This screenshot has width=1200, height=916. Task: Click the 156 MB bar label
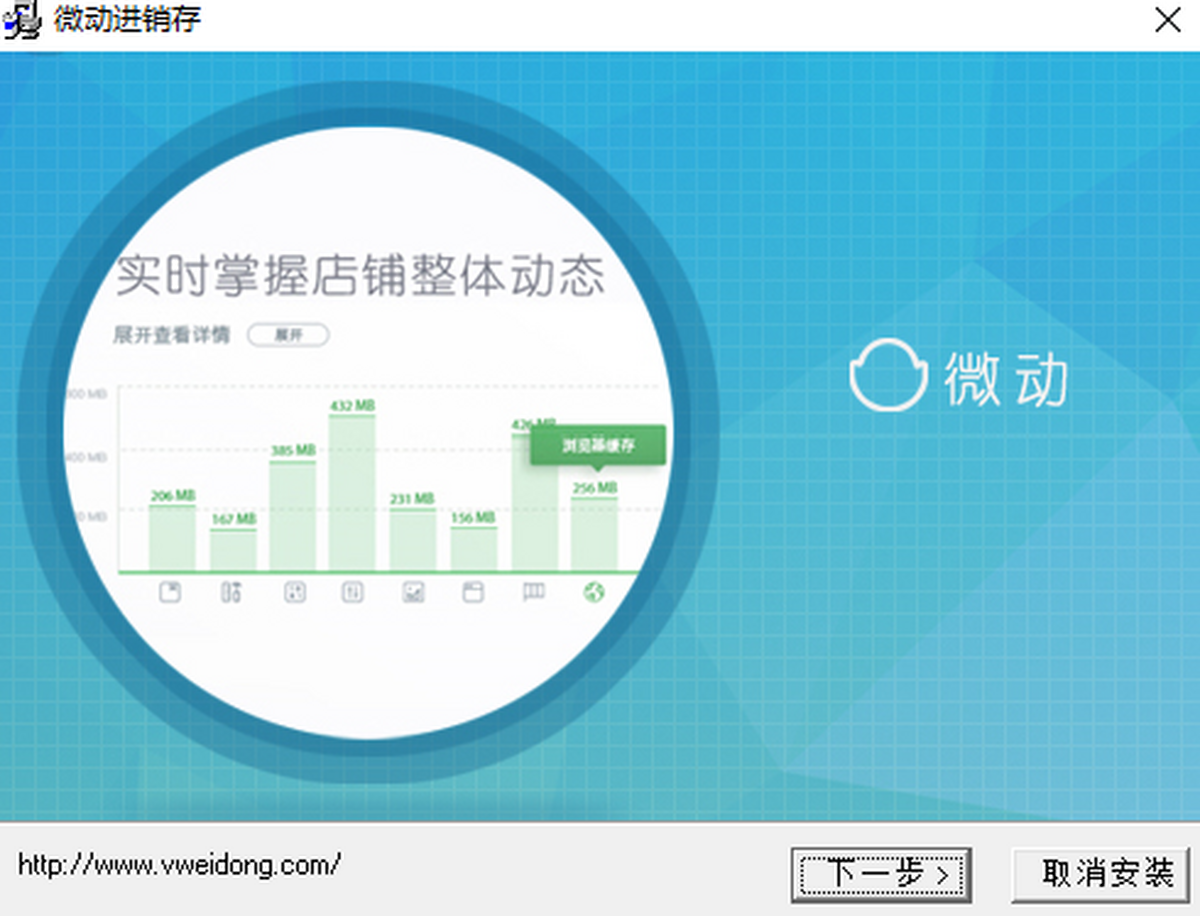[473, 517]
